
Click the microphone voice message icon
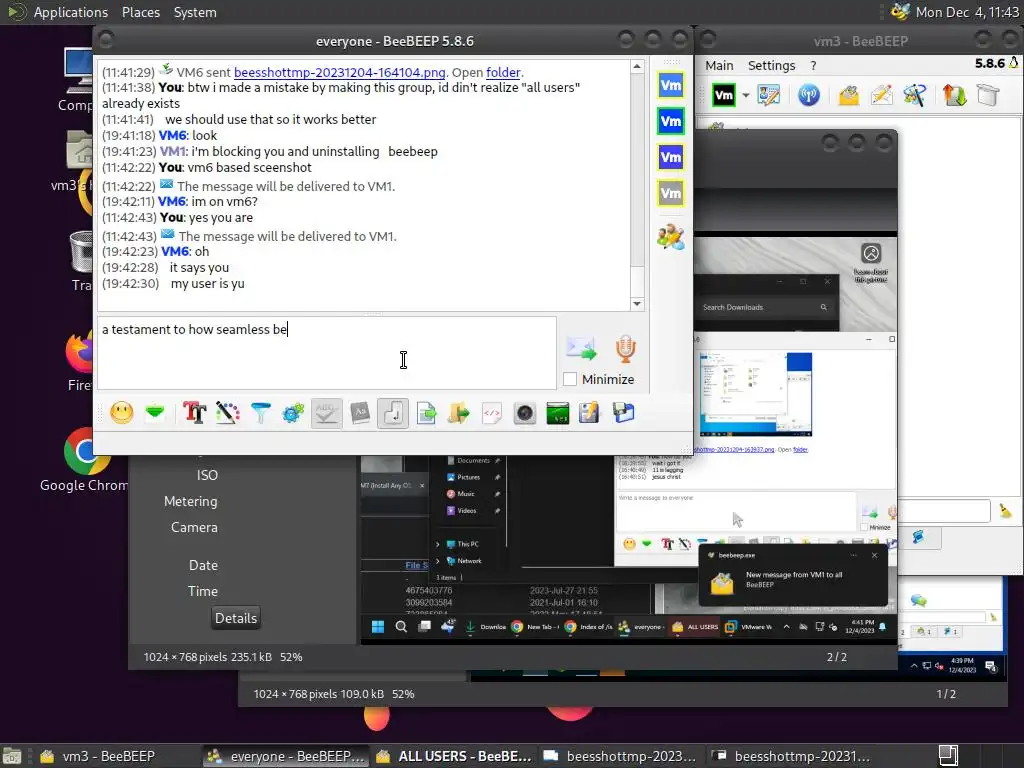point(626,349)
